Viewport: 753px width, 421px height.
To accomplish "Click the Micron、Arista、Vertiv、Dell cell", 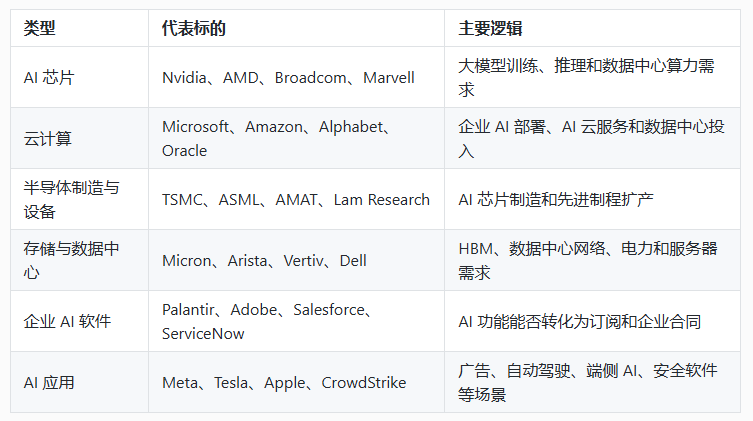I will pos(296,260).
